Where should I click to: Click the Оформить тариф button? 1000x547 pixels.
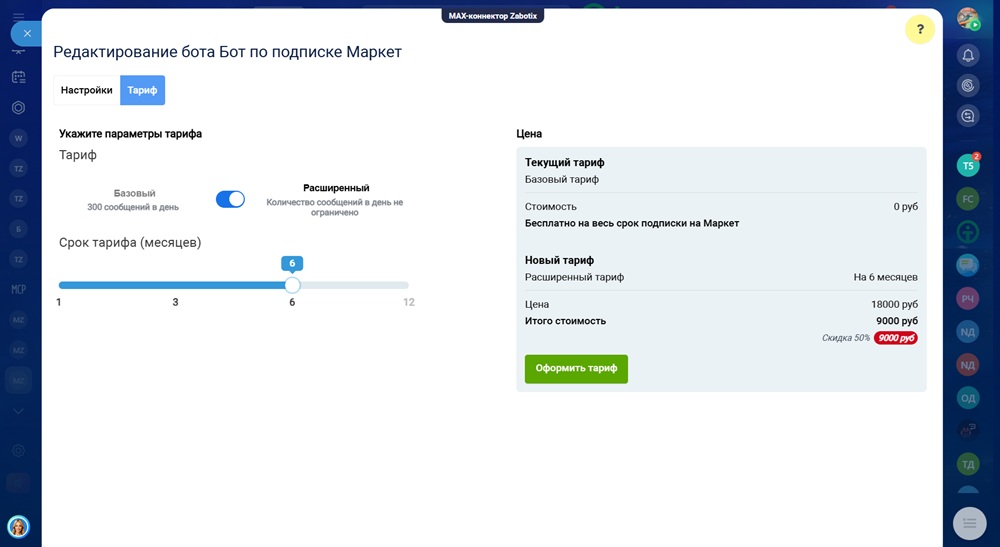tap(576, 368)
